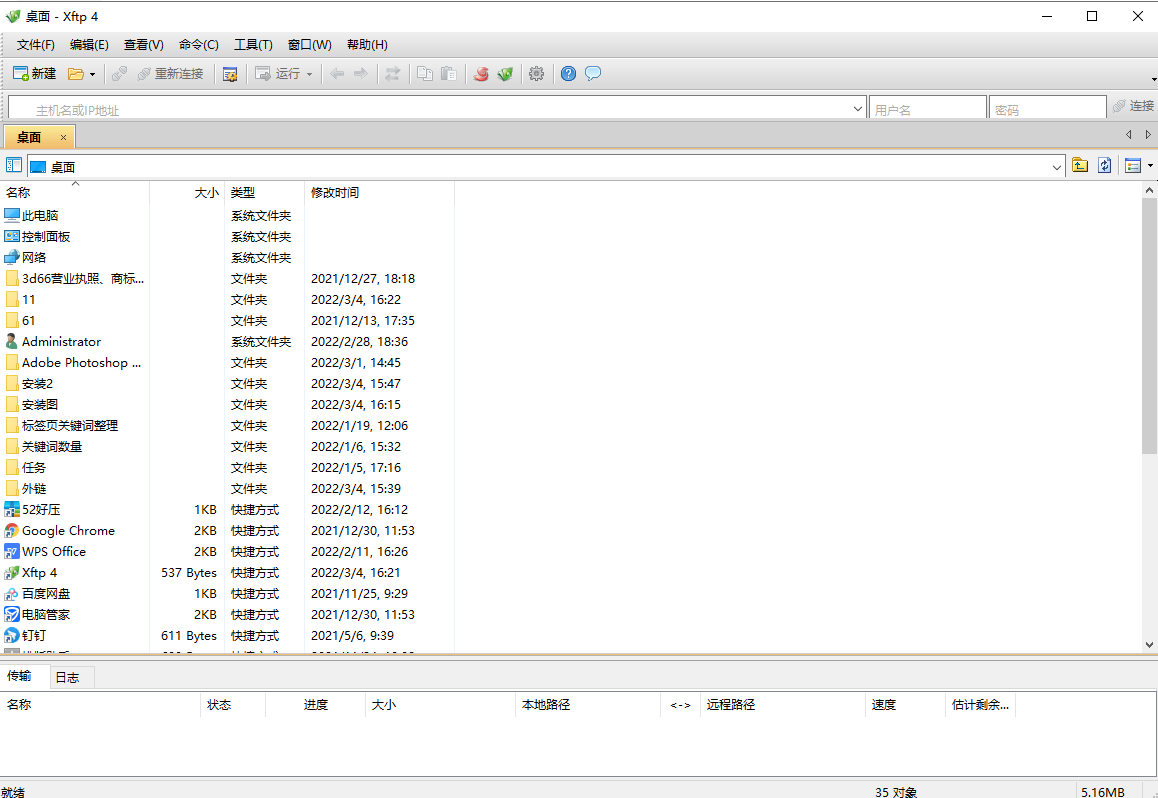Sort by the 名称 column header
Image resolution: width=1158 pixels, height=798 pixels.
(75, 193)
